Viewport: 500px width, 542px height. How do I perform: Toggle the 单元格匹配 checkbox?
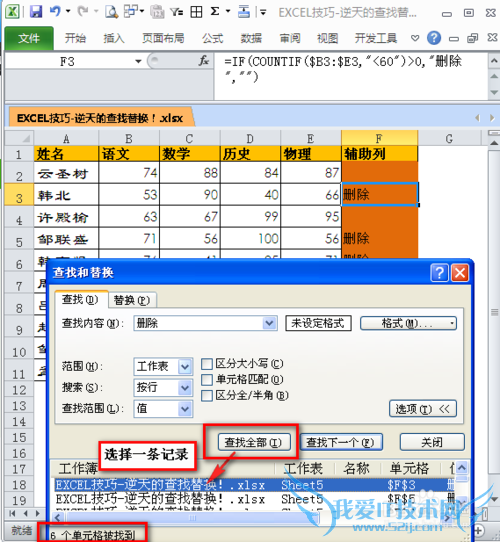207,380
